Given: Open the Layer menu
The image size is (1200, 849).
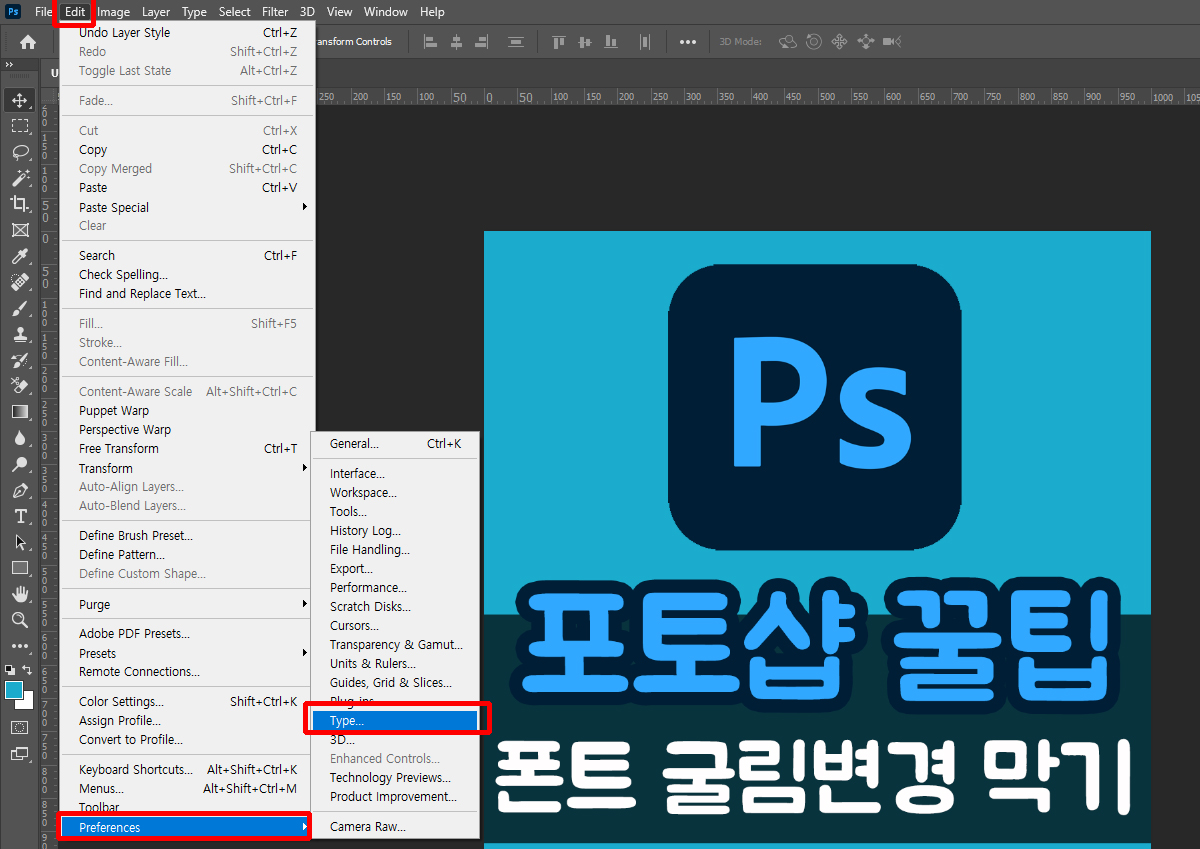Looking at the screenshot, I should (x=155, y=12).
